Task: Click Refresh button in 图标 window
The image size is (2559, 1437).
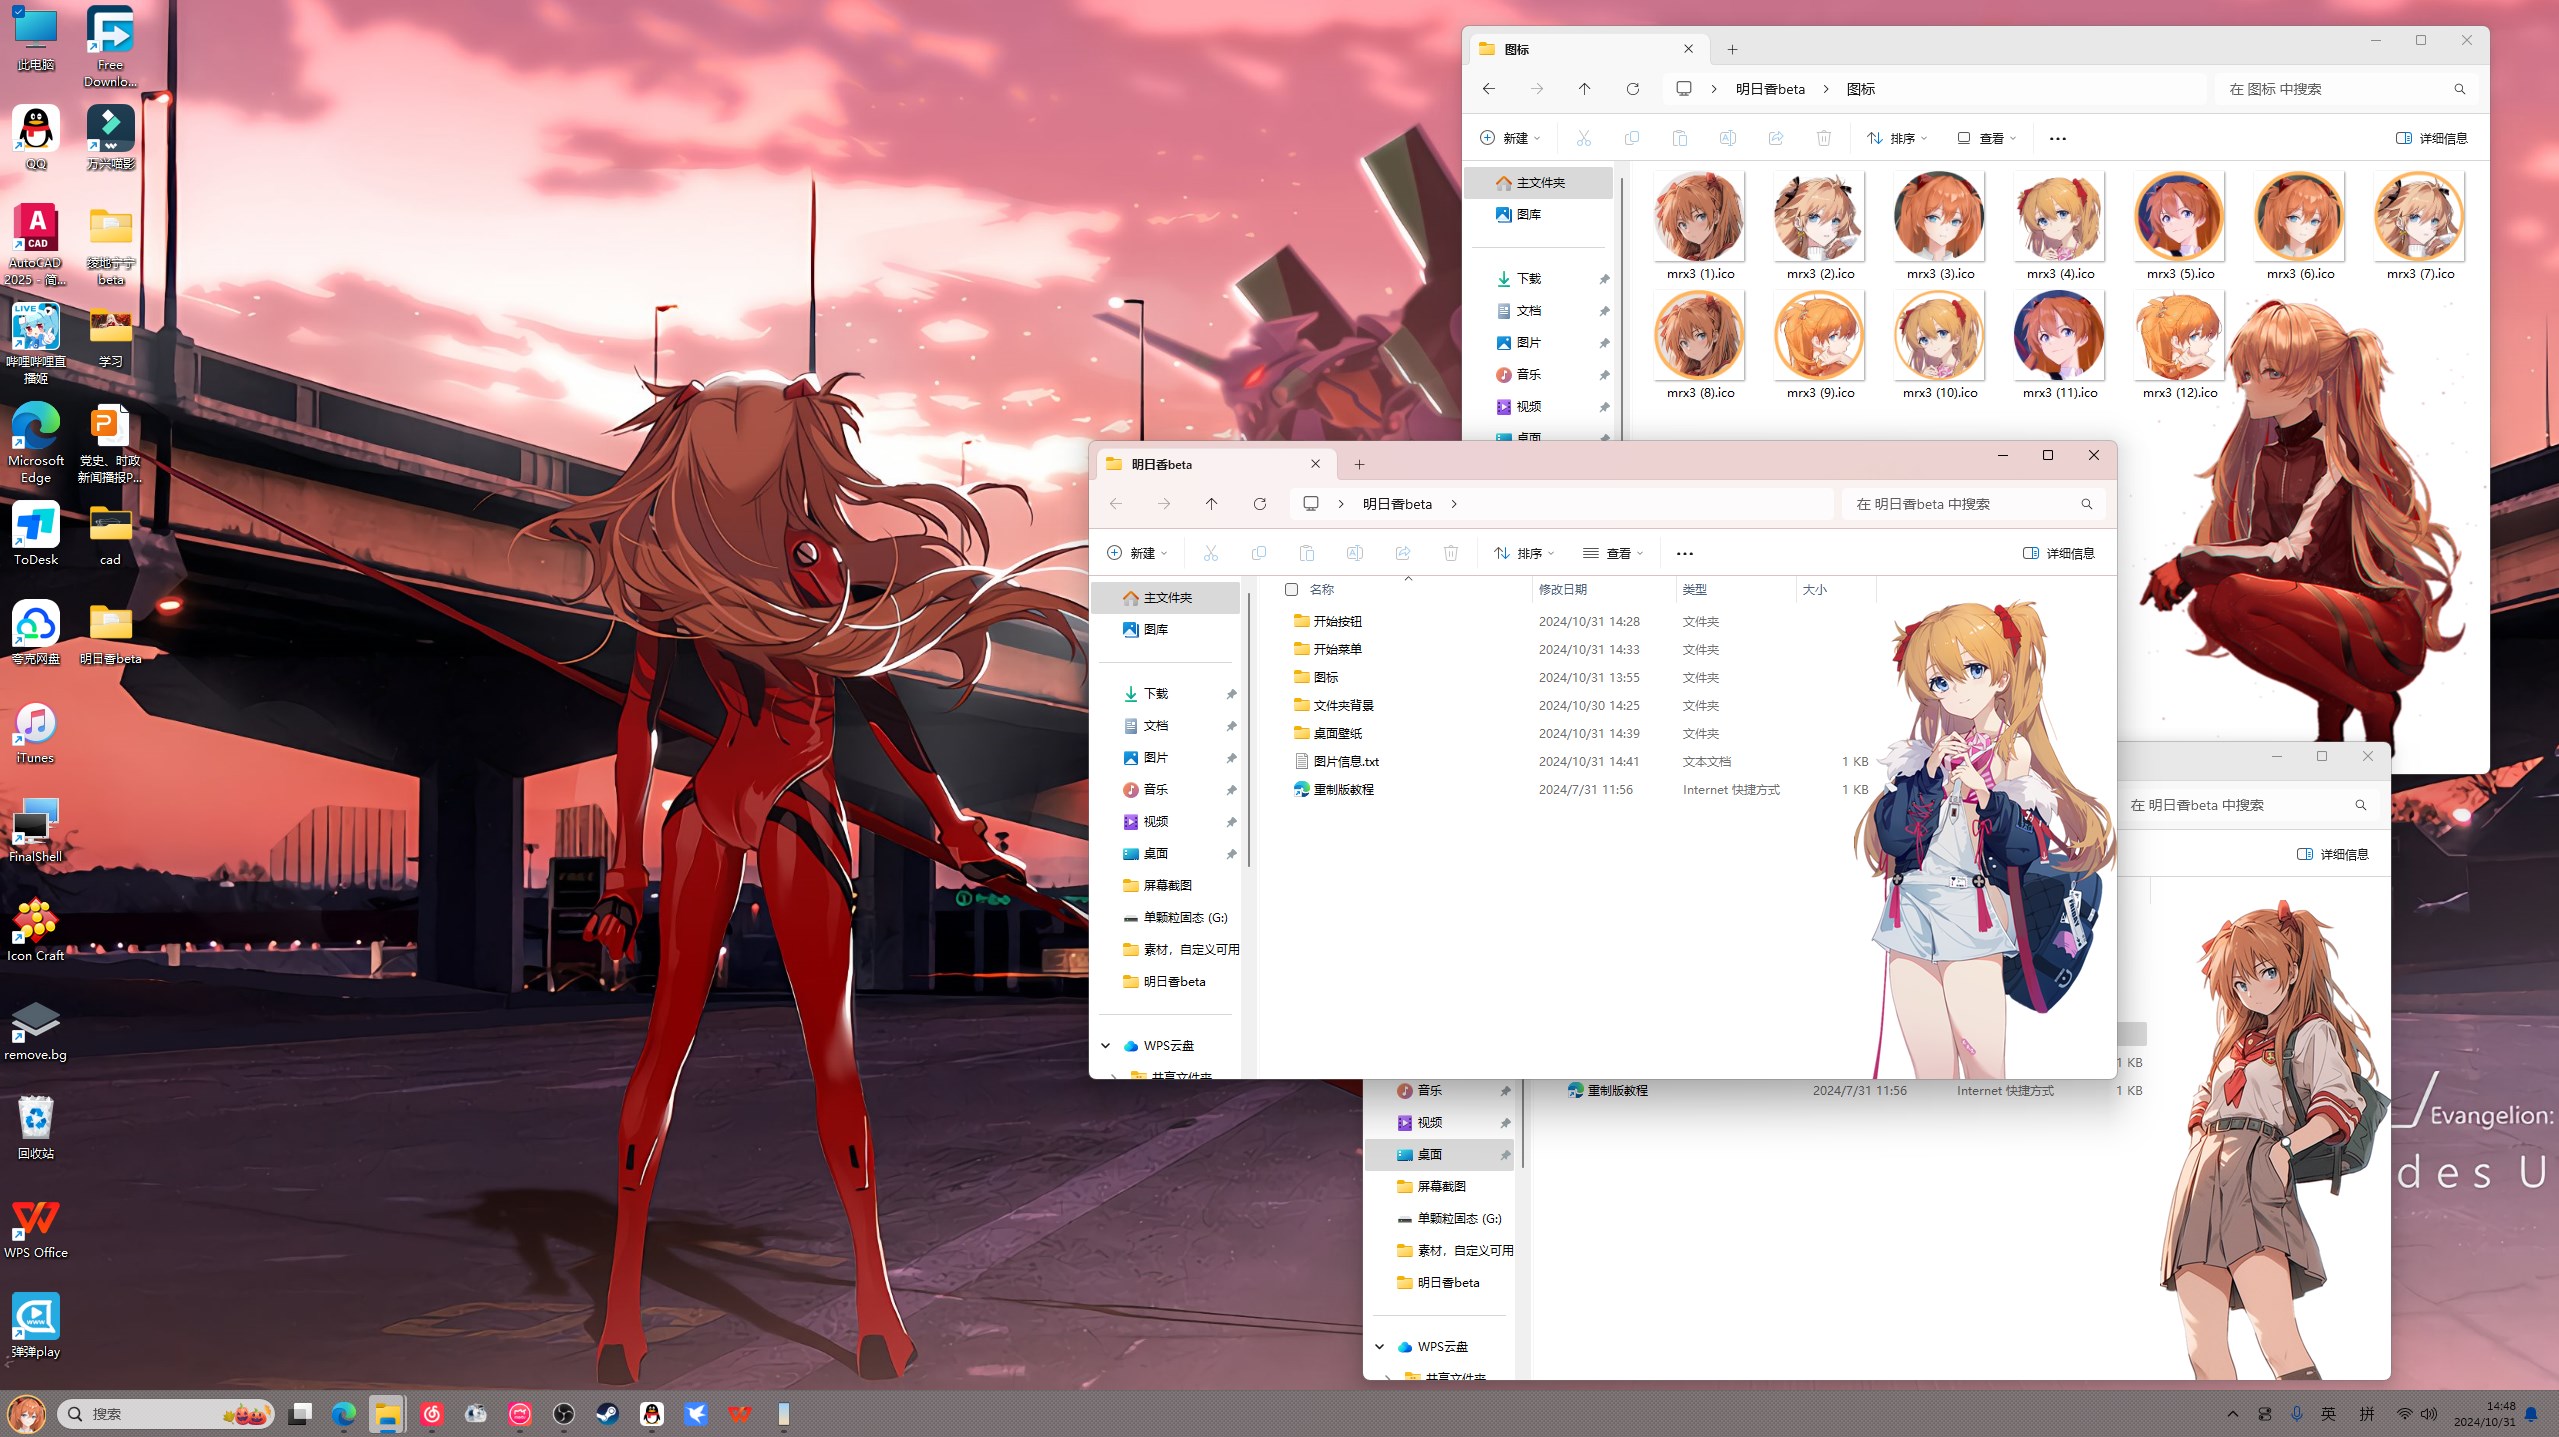Action: [1632, 89]
